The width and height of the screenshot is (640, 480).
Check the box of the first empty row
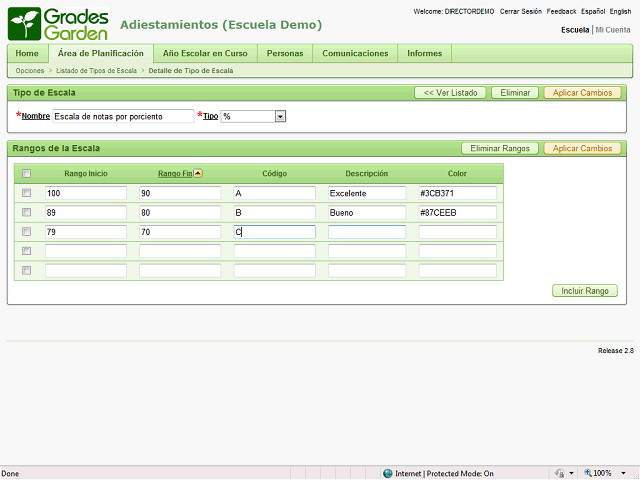click(x=27, y=251)
